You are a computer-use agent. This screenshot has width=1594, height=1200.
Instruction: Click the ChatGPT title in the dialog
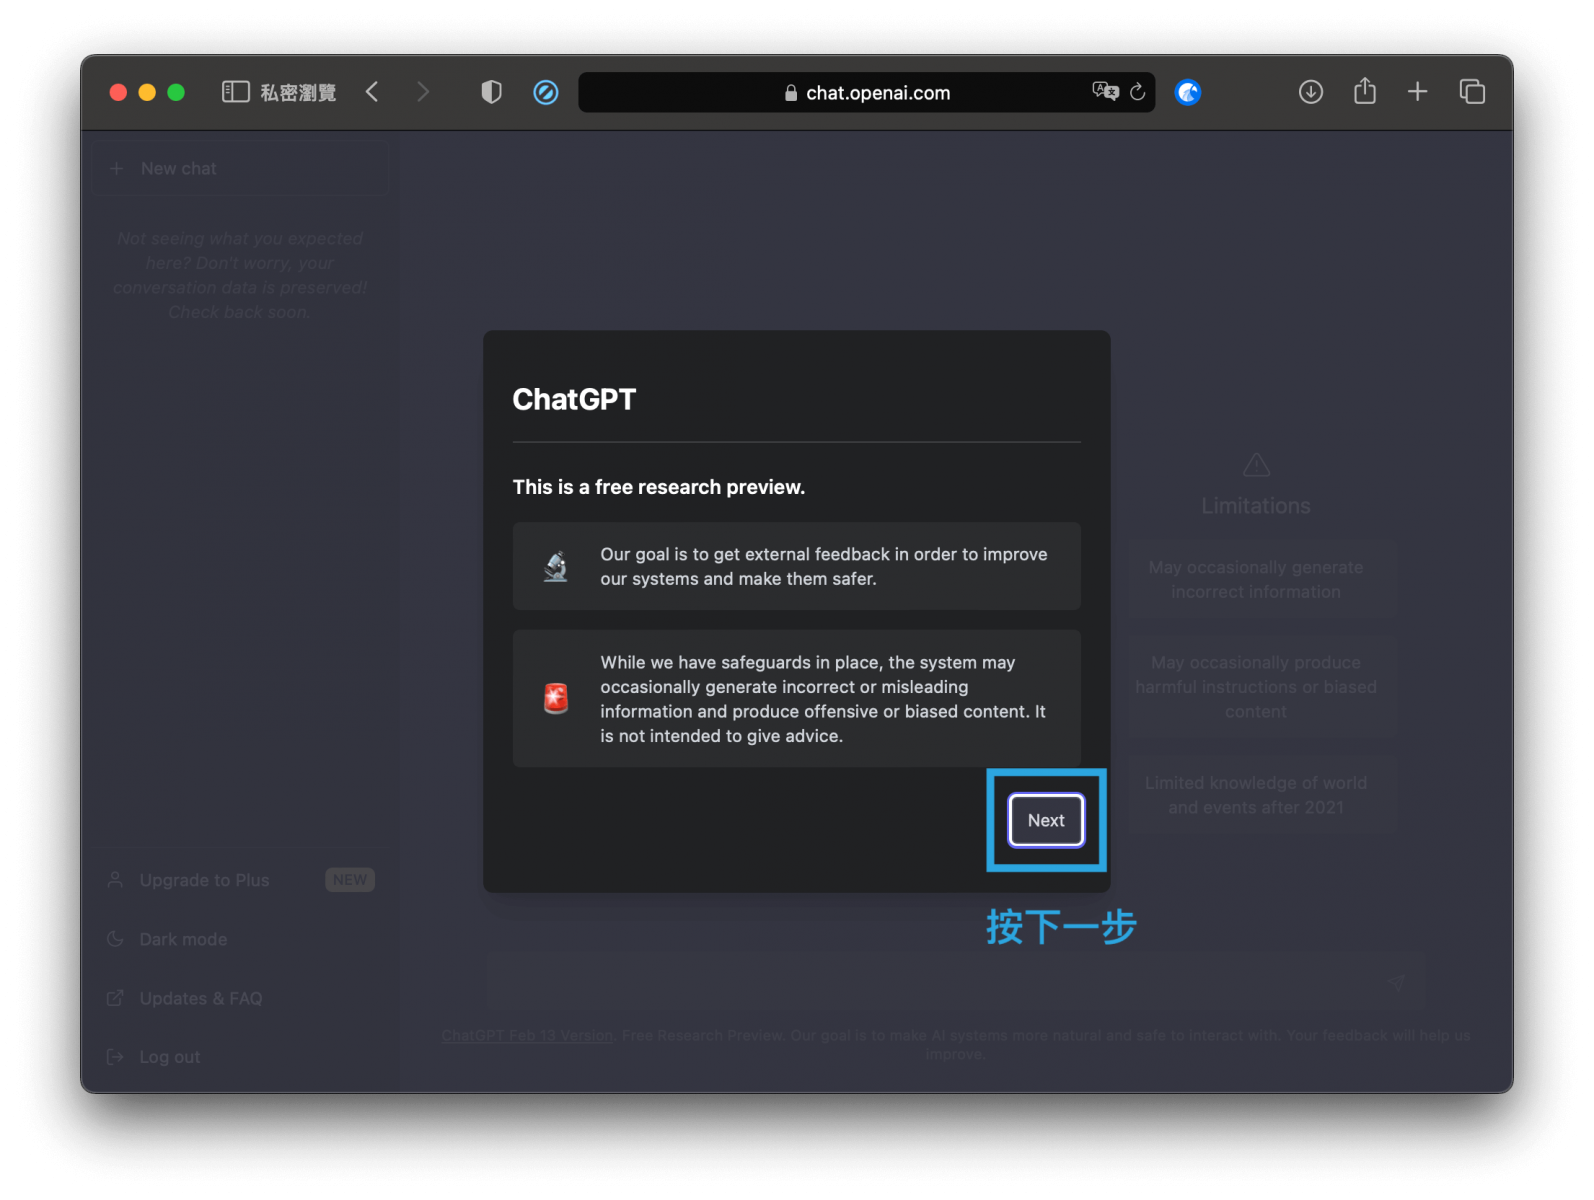[x=574, y=399]
